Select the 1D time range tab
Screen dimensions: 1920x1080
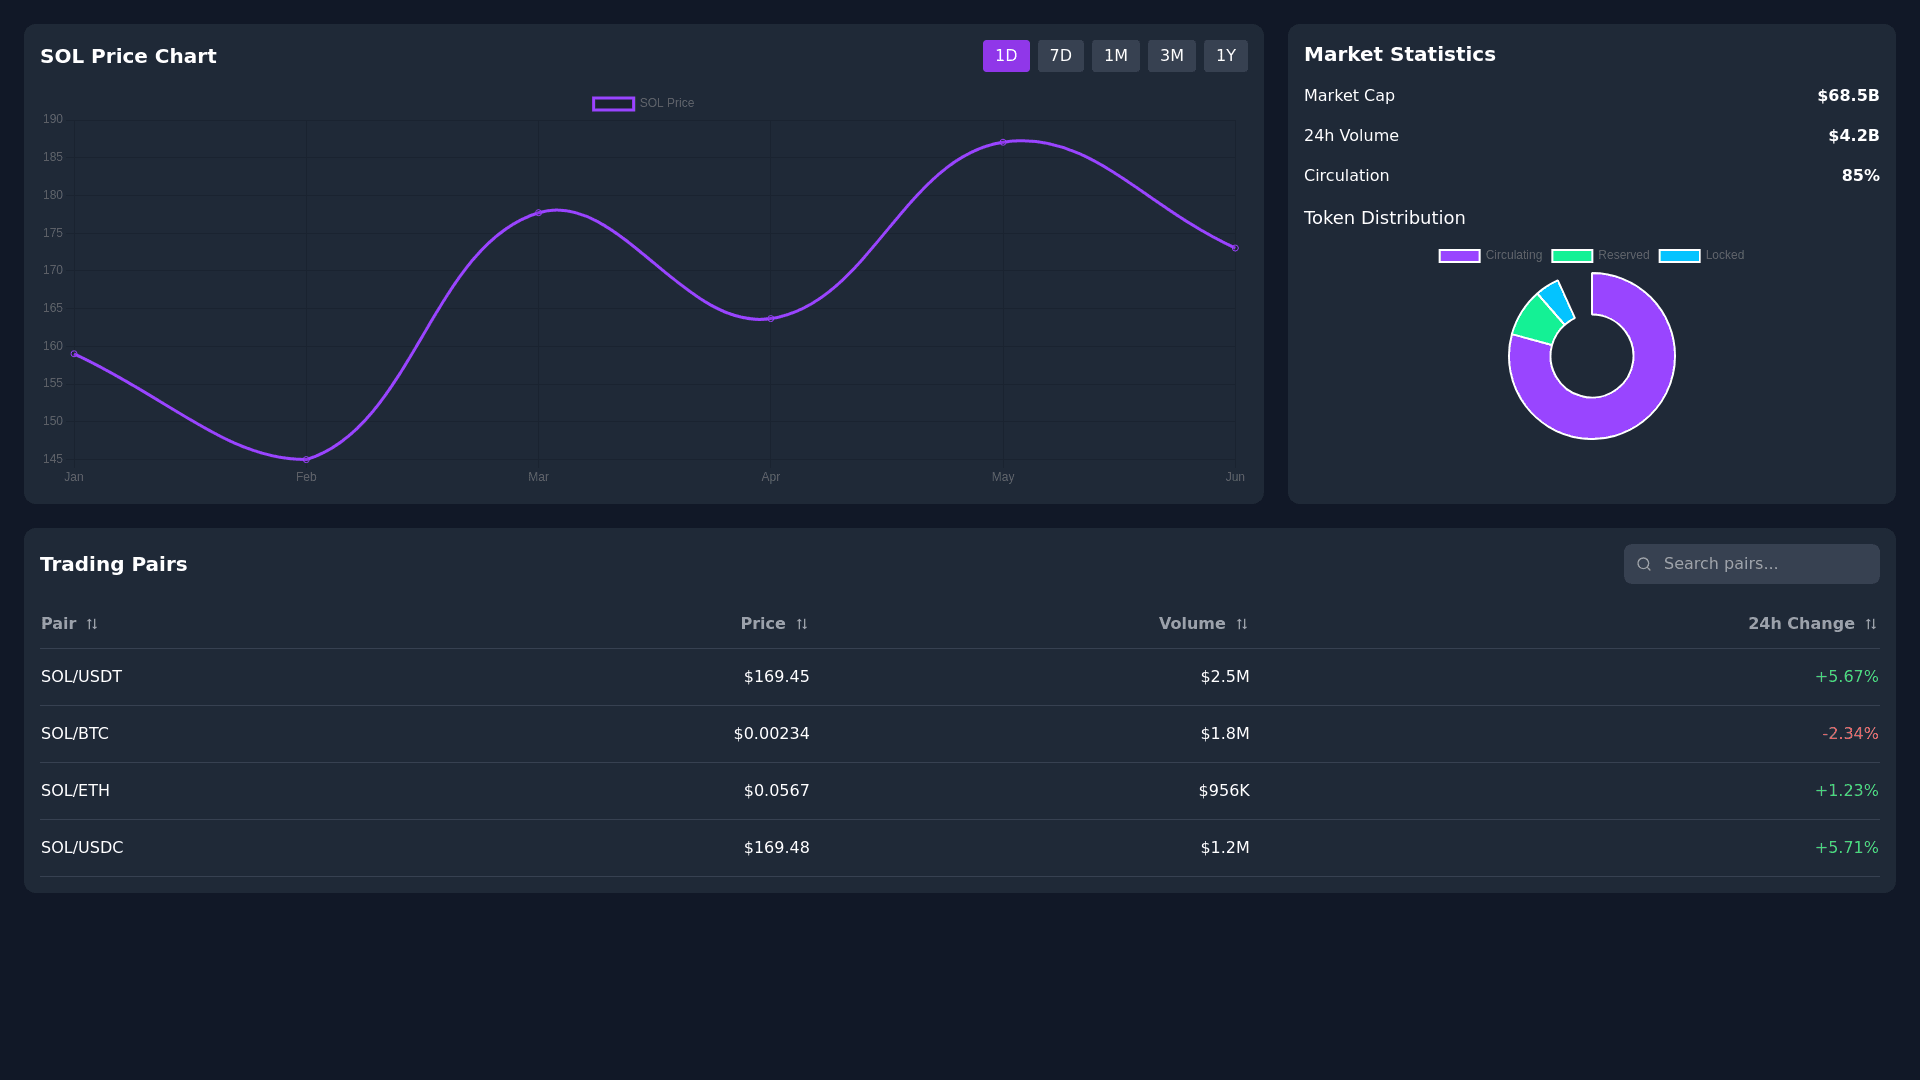[1006, 56]
